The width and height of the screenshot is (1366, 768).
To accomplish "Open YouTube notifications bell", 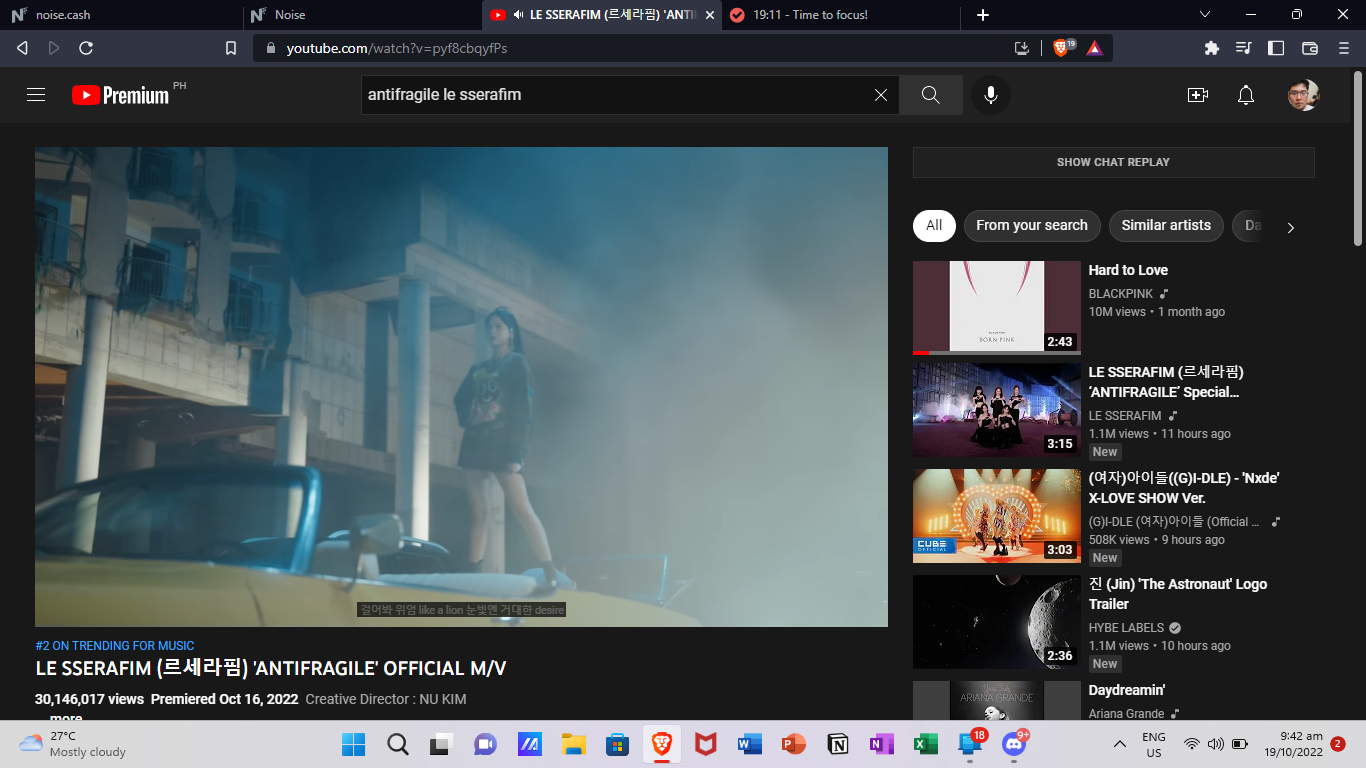I will pyautogui.click(x=1246, y=95).
